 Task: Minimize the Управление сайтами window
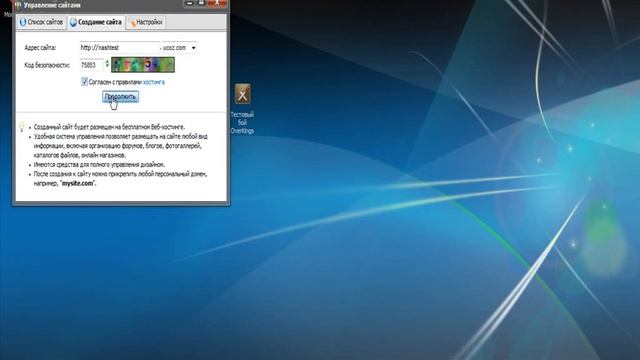tap(189, 3)
